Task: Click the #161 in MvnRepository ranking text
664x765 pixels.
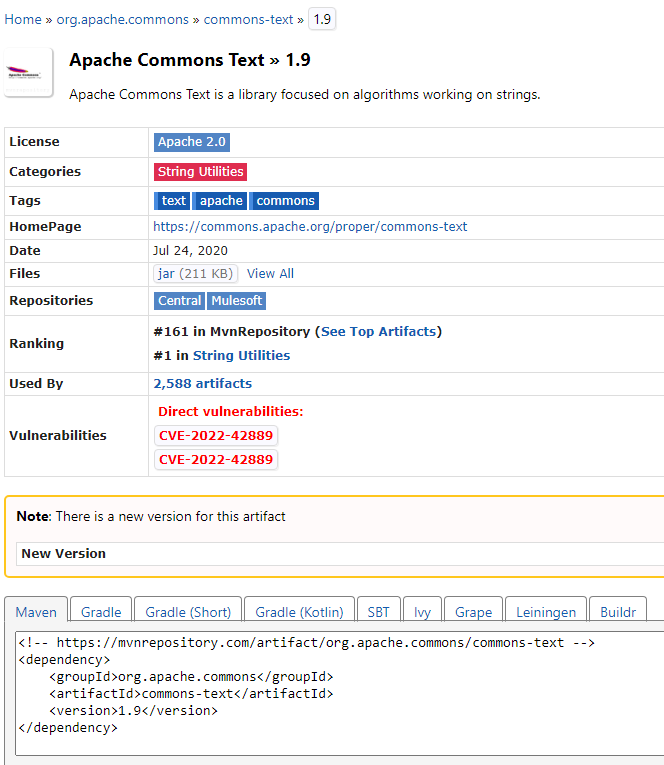Action: (232, 332)
